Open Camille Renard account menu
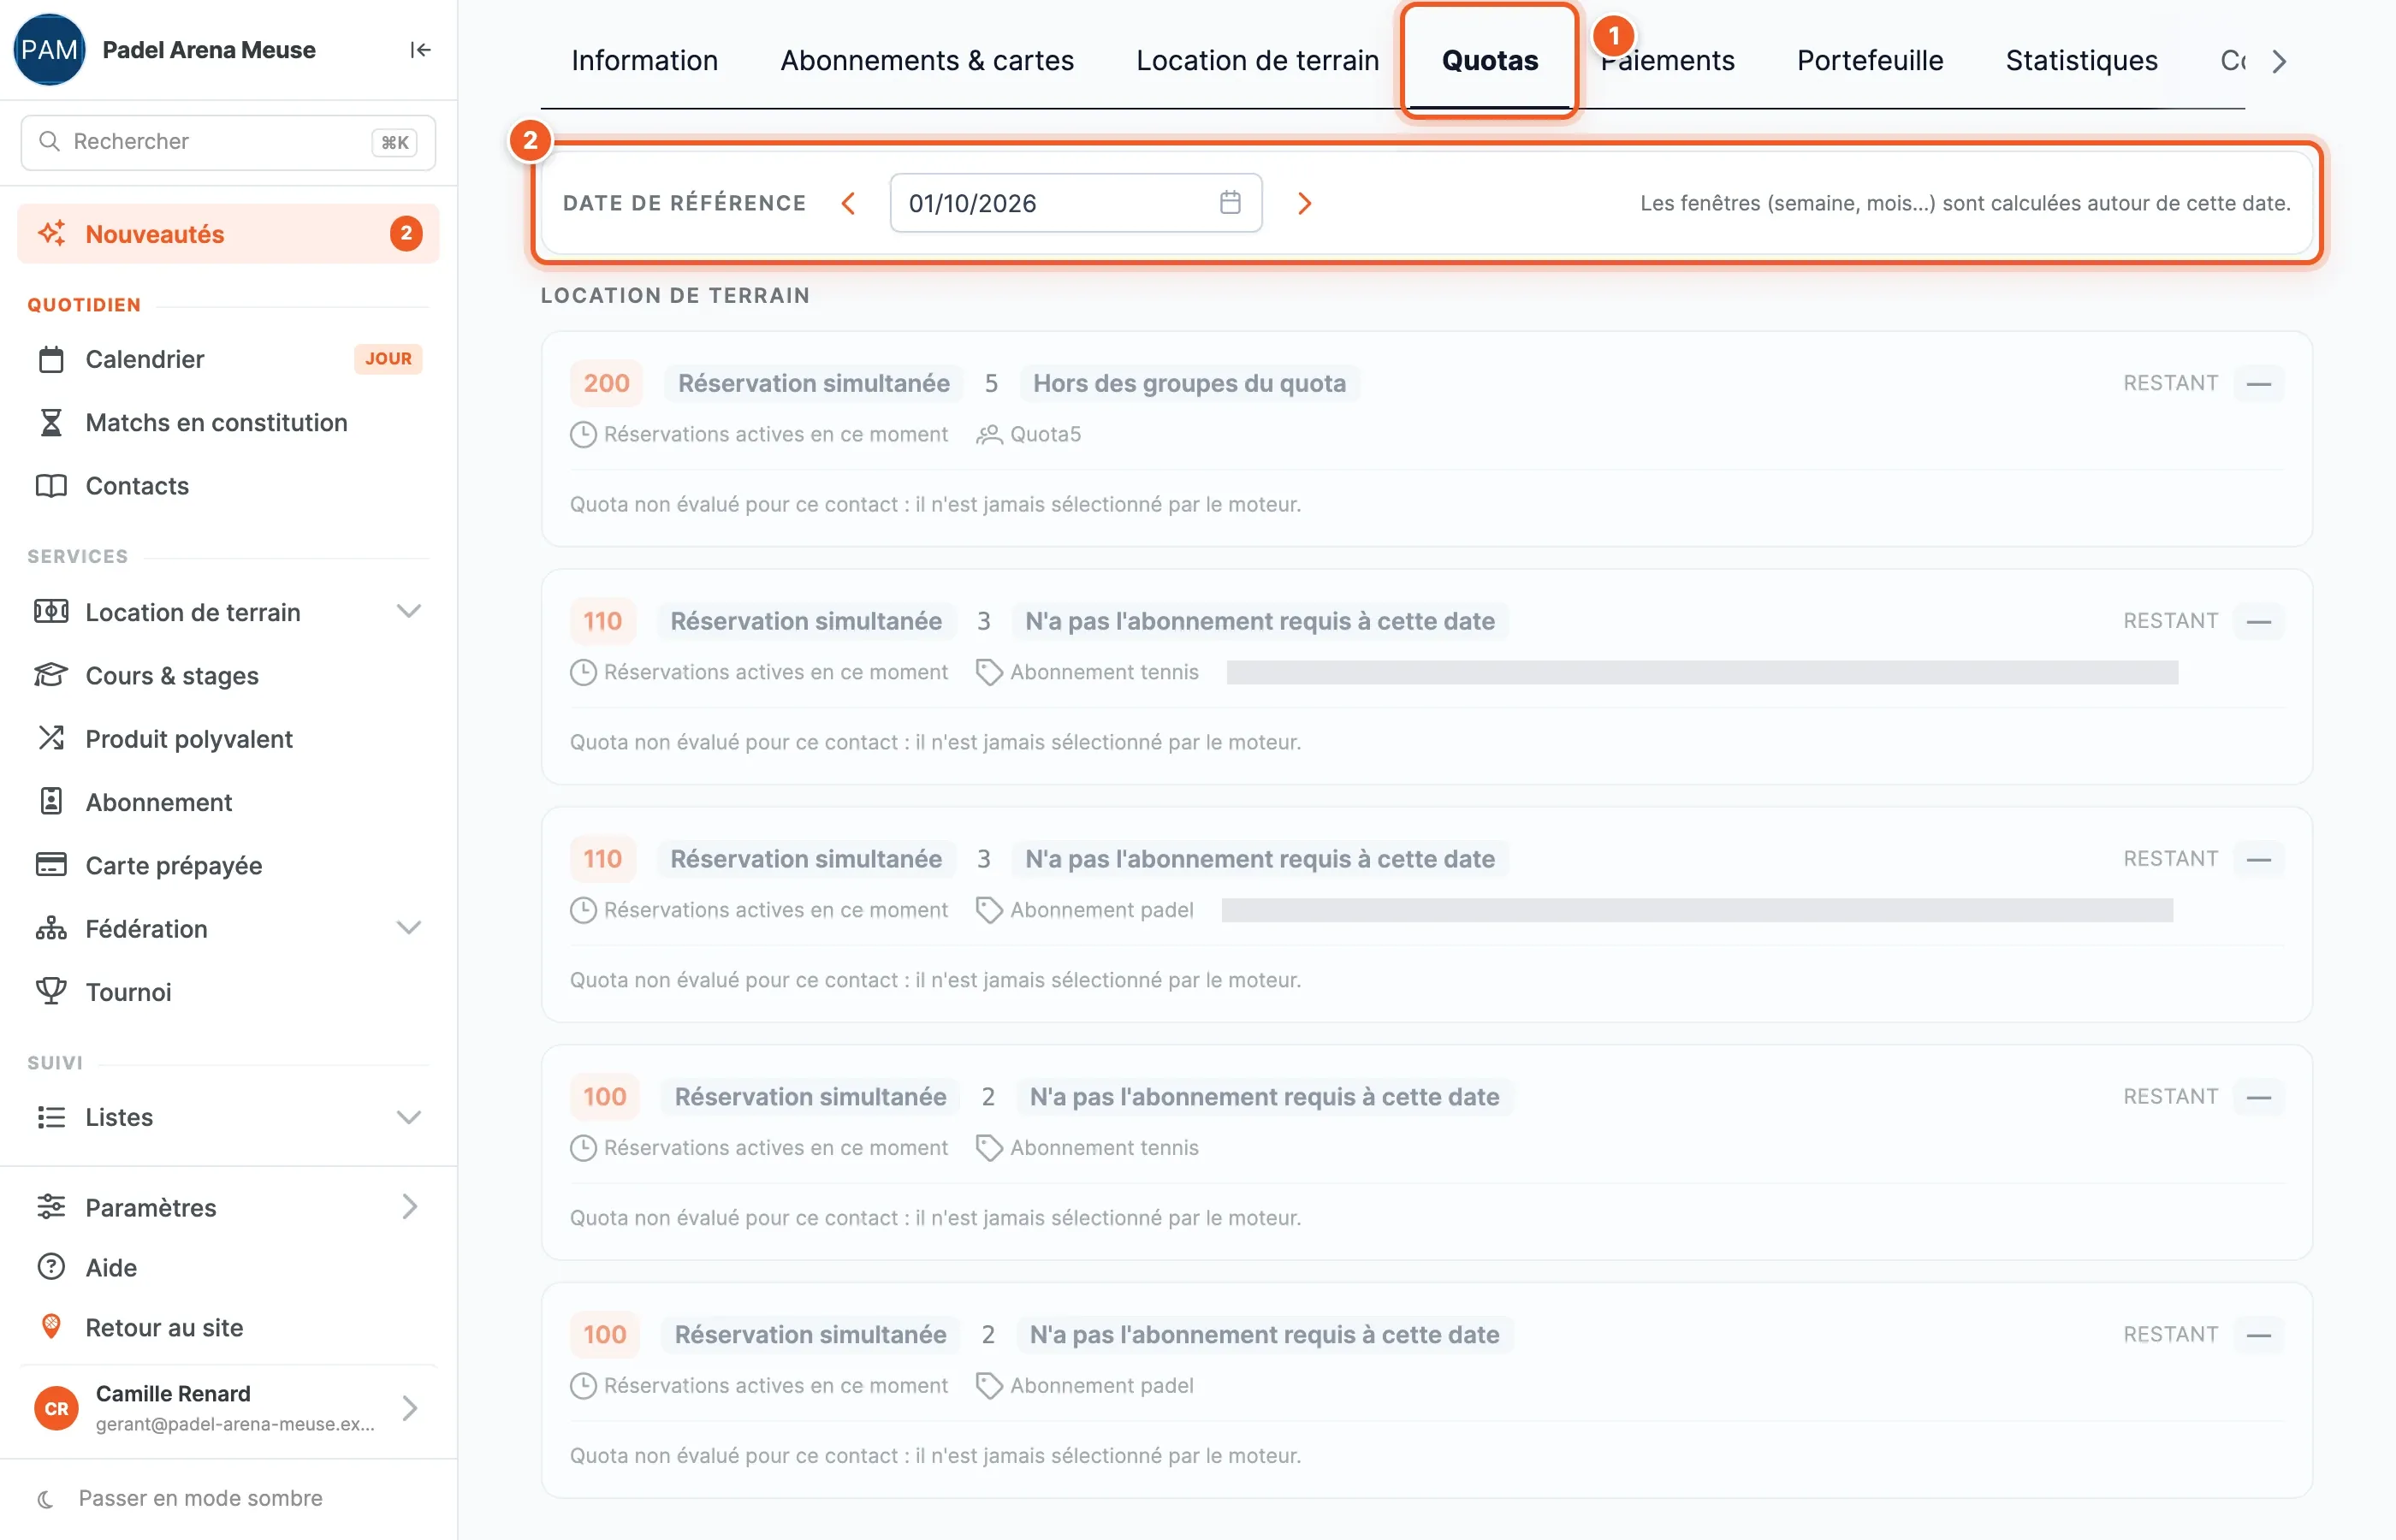 (228, 1408)
